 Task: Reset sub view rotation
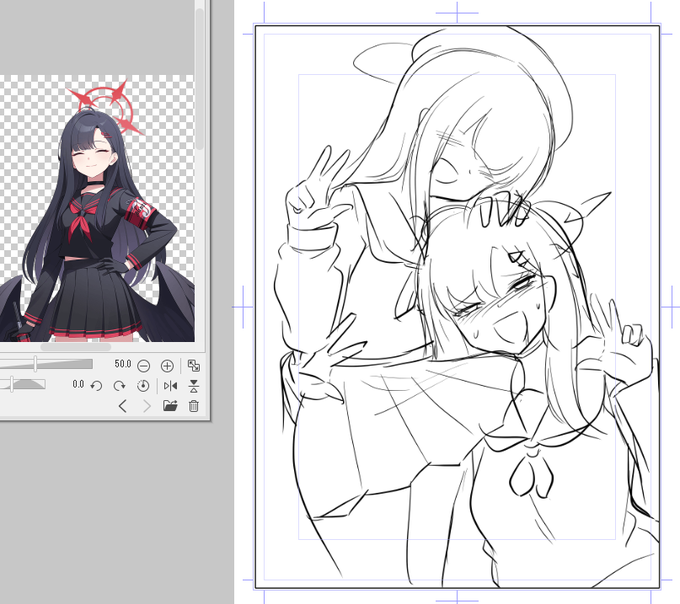pyautogui.click(x=143, y=385)
